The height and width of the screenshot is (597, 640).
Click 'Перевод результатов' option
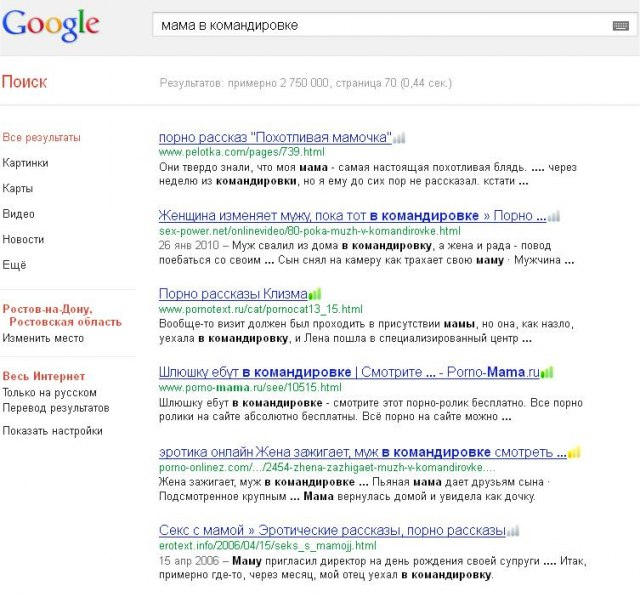click(x=56, y=408)
